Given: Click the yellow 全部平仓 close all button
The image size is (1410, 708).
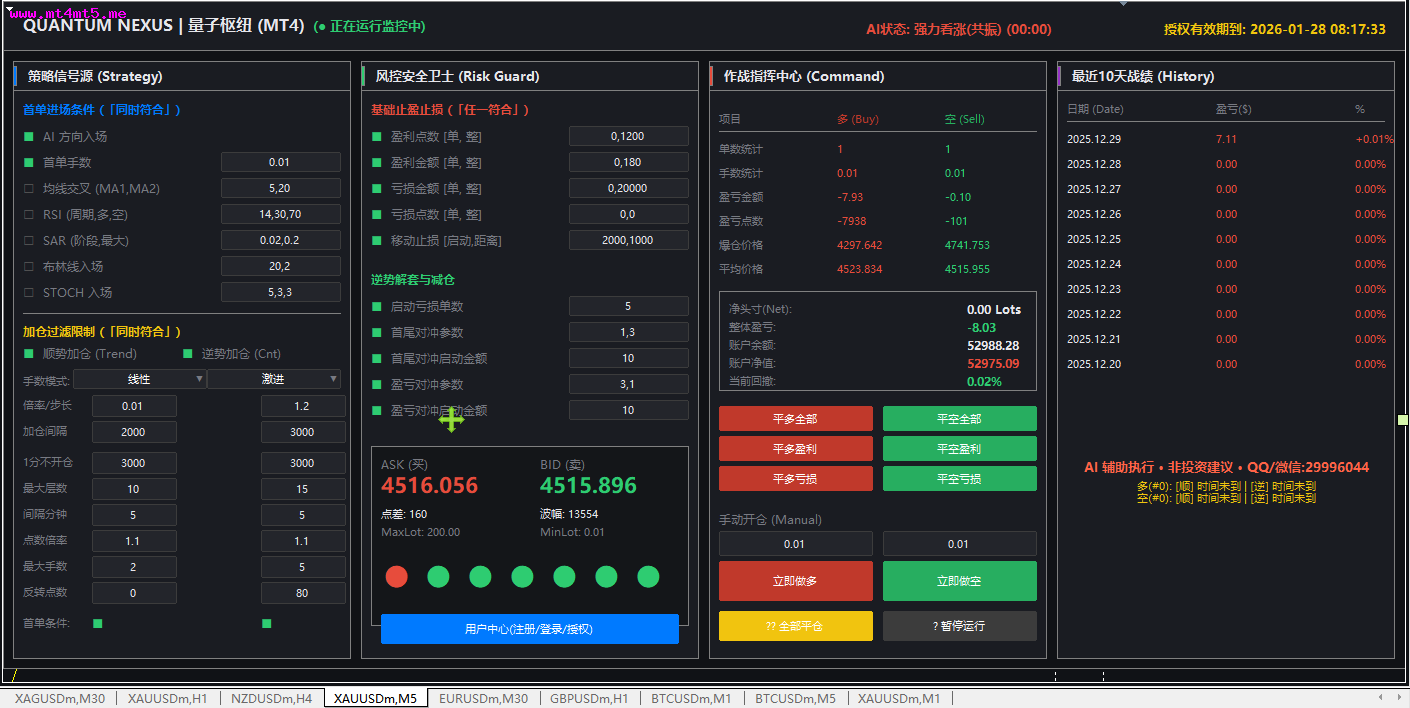Looking at the screenshot, I should [x=795, y=626].
